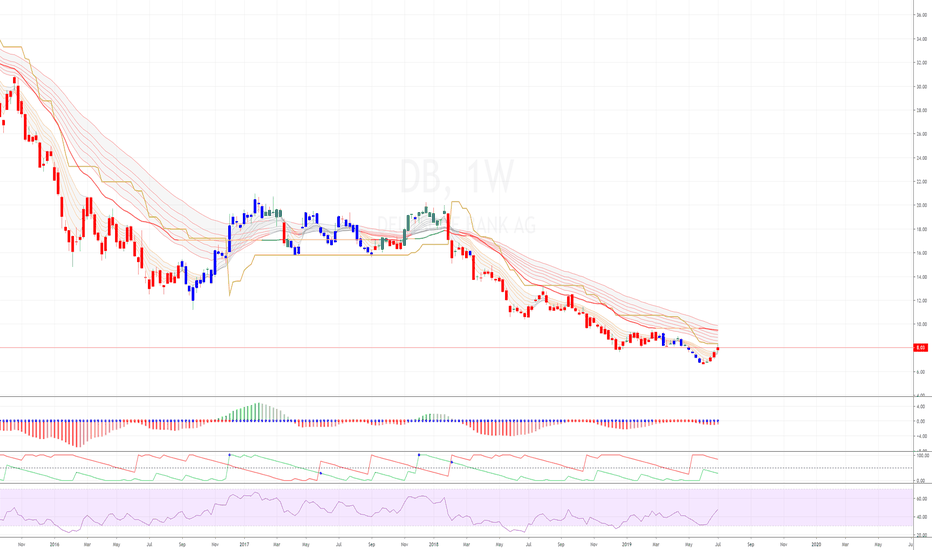Click the 30.00 price axis label
Image resolution: width=932 pixels, height=550 pixels.
921,86
